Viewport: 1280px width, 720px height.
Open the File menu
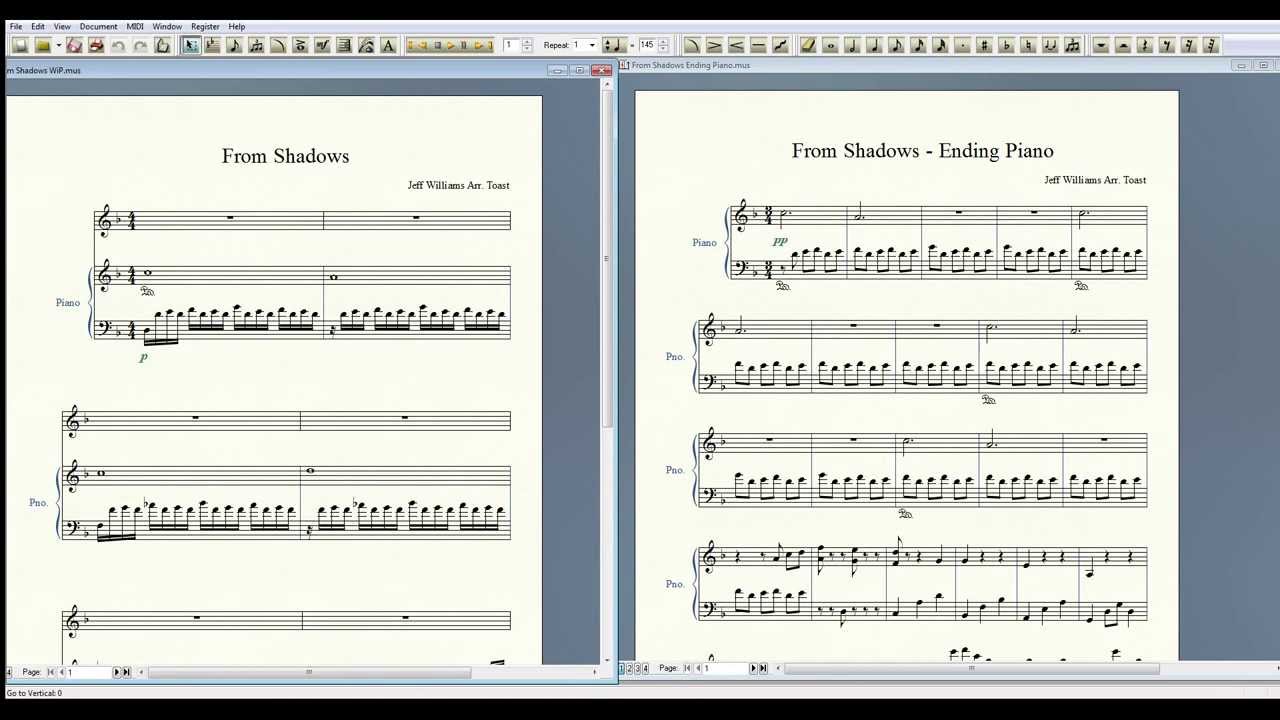point(16,26)
